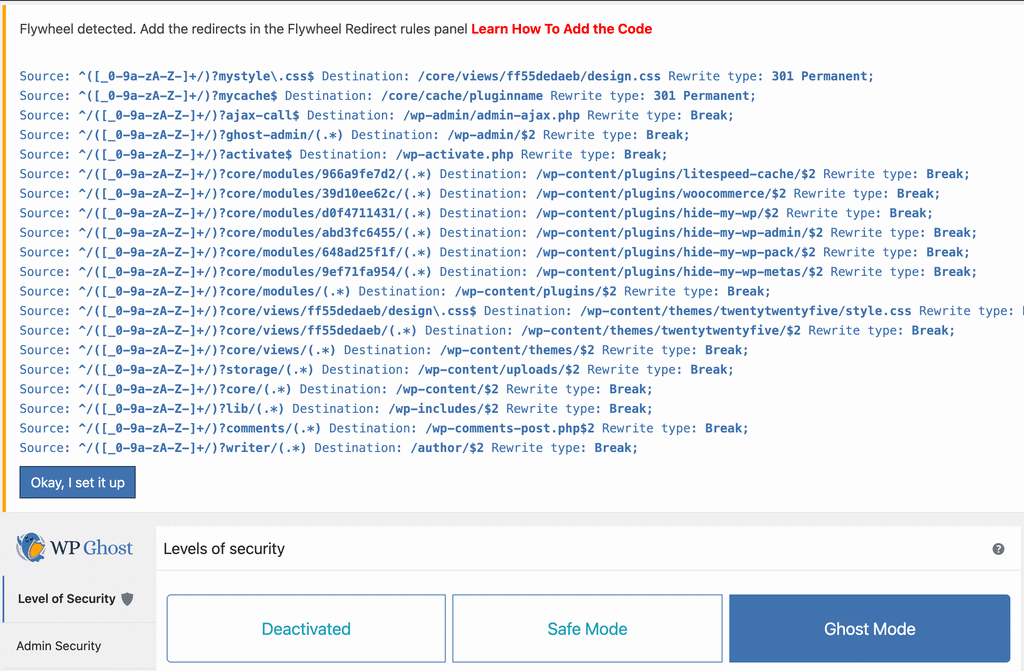Select the Safe Mode security level
The width and height of the screenshot is (1024, 671).
(x=587, y=629)
